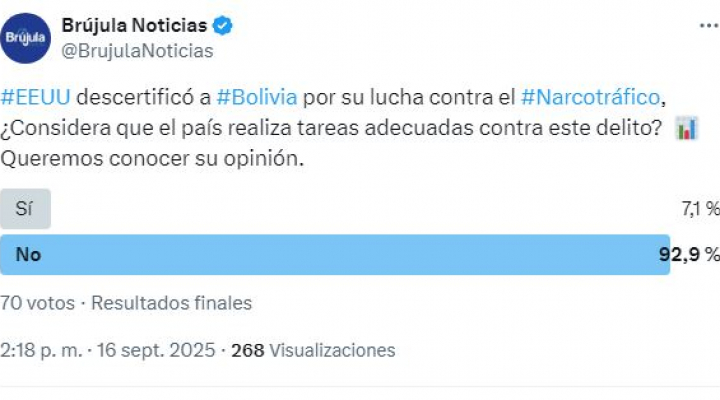Open the Brújula profile avatar
Image resolution: width=720 pixels, height=400 pixels.
(25, 38)
